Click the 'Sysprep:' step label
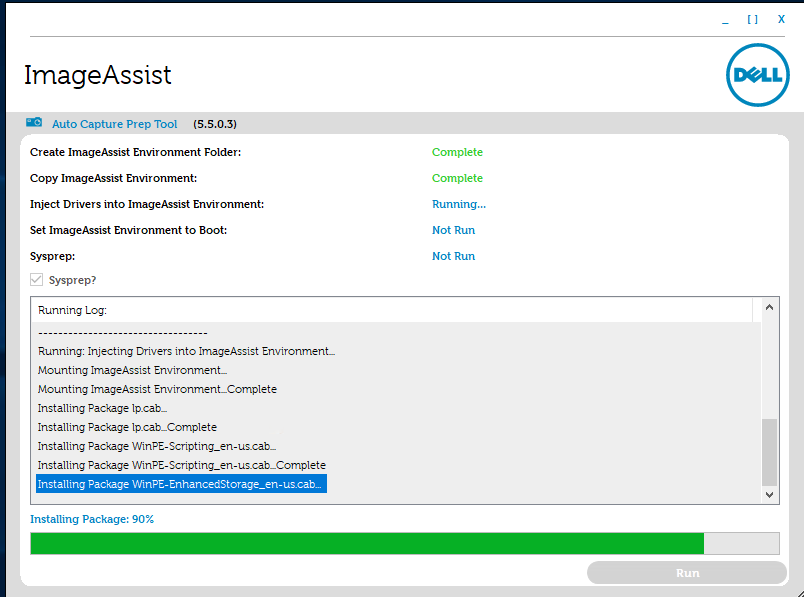 52,256
